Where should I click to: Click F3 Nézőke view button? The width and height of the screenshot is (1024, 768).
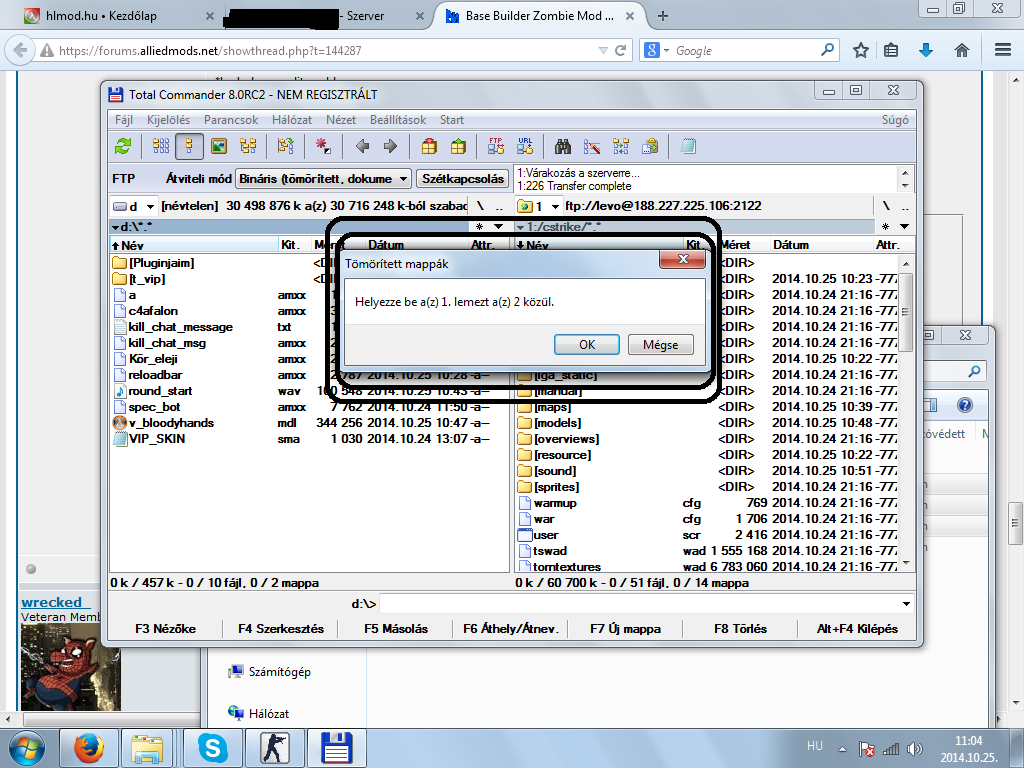(x=165, y=629)
